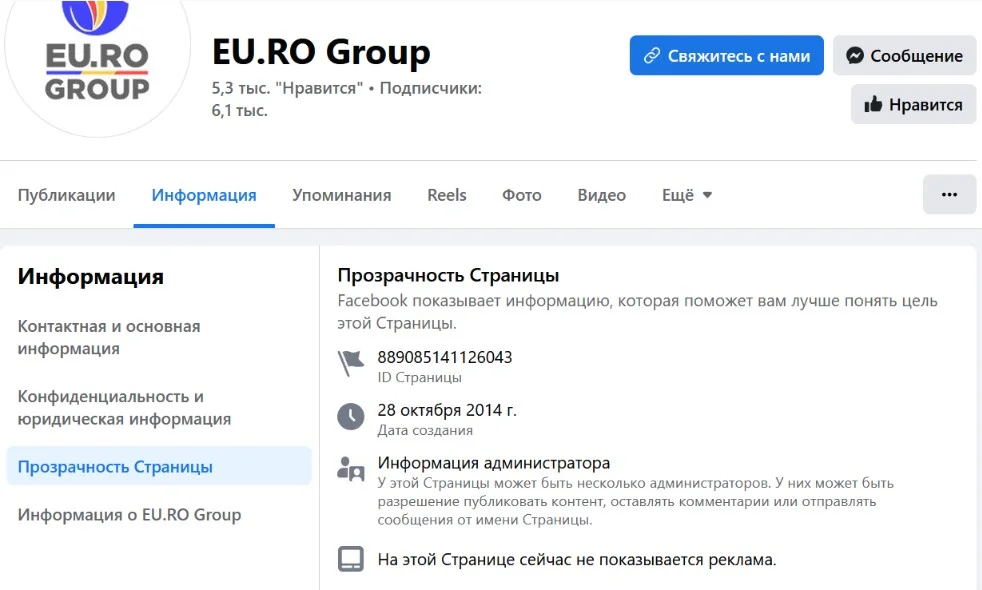The height and width of the screenshot is (590, 982).
Task: Select the 'Информация' tab
Action: [204, 195]
